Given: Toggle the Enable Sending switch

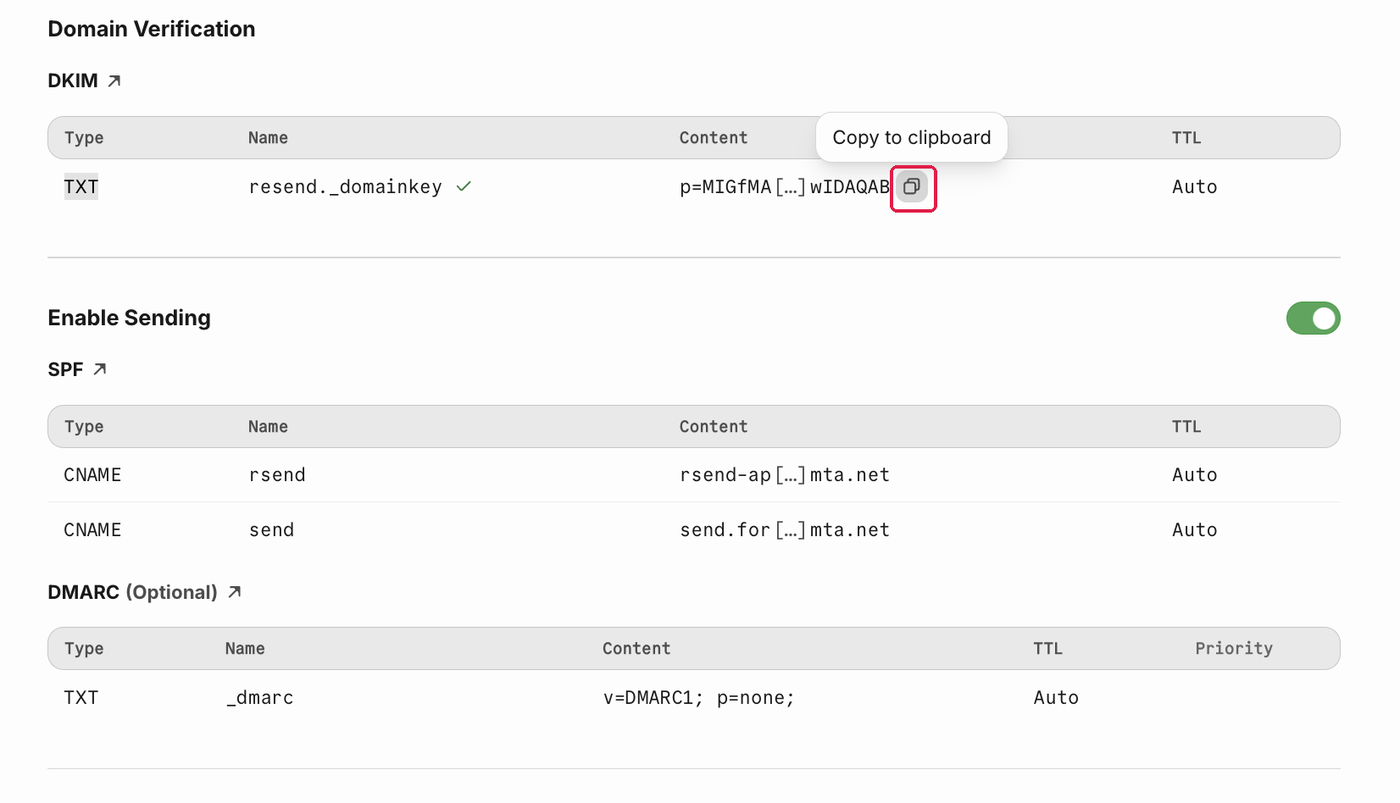Looking at the screenshot, I should click(1313, 318).
